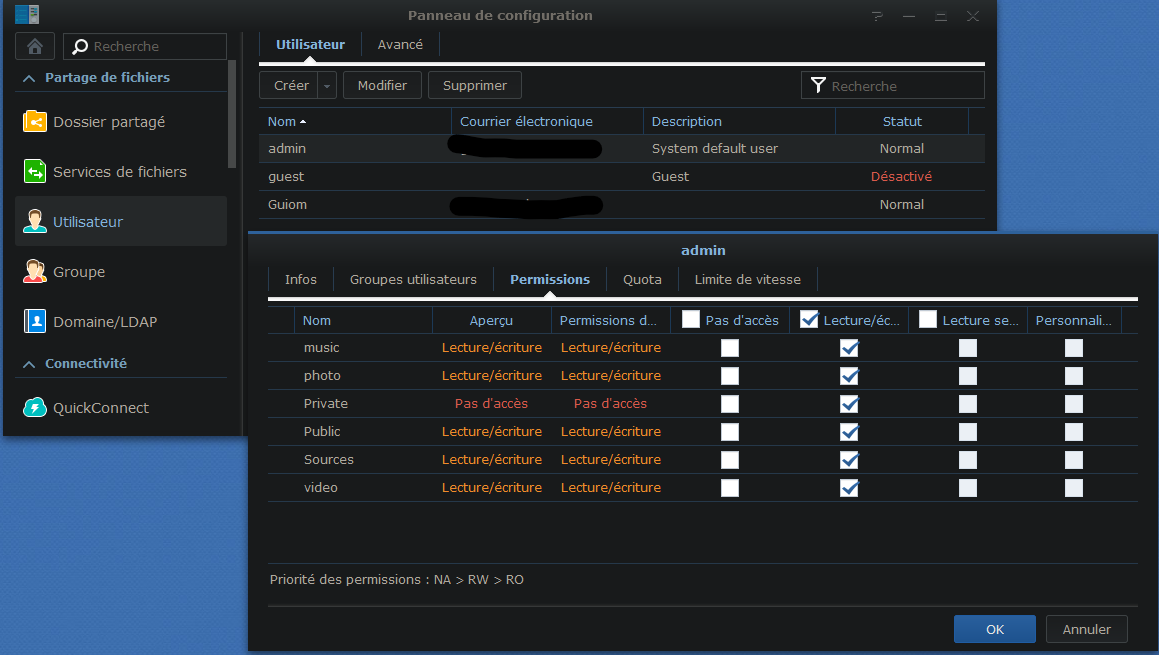Select the Utilisateur tab at top
The height and width of the screenshot is (655, 1159).
[x=310, y=44]
